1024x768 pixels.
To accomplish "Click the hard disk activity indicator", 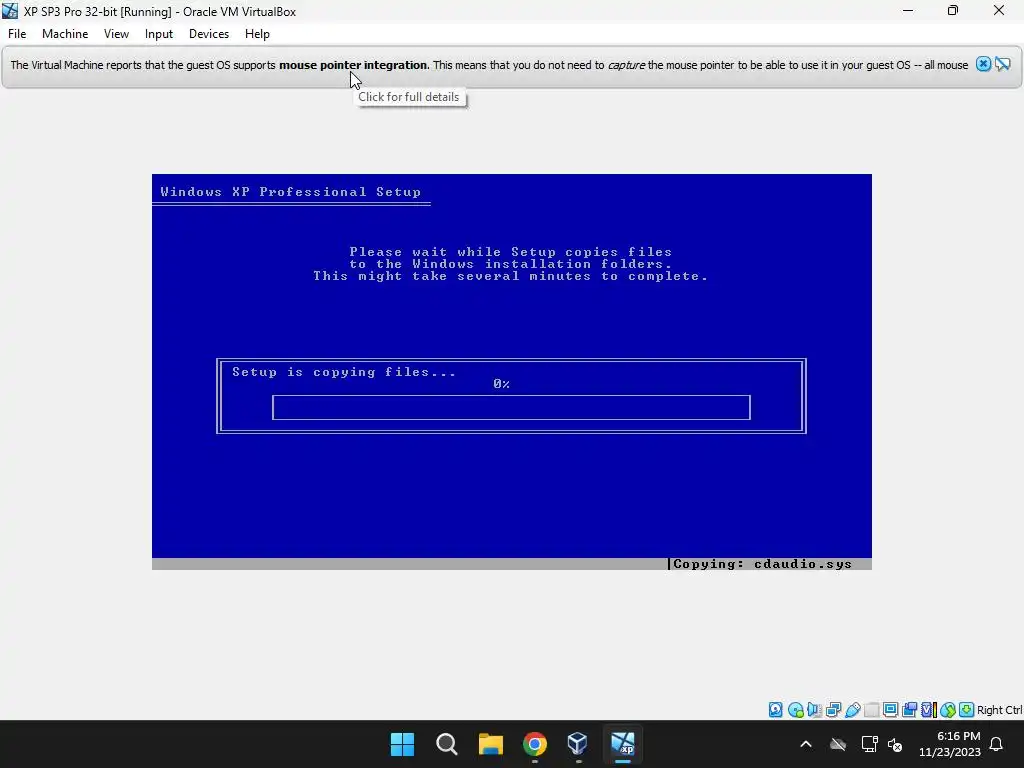I will 775,710.
